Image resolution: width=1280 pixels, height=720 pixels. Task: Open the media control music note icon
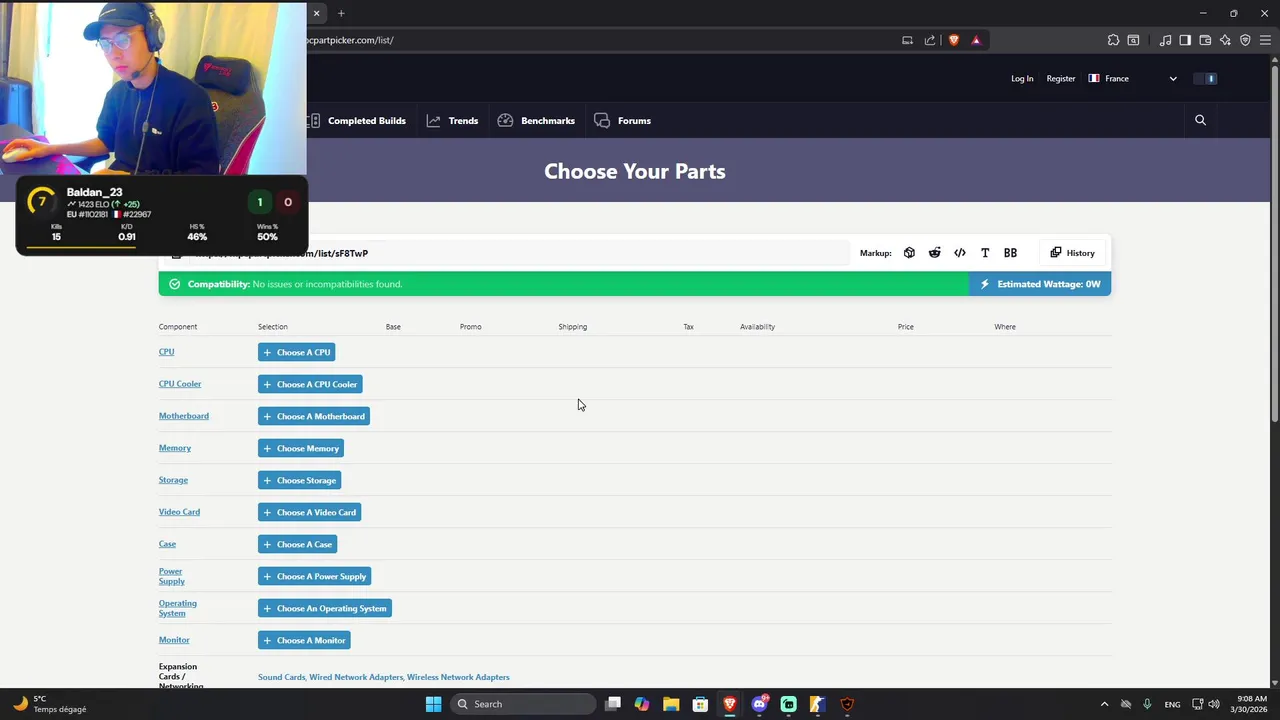click(1165, 40)
